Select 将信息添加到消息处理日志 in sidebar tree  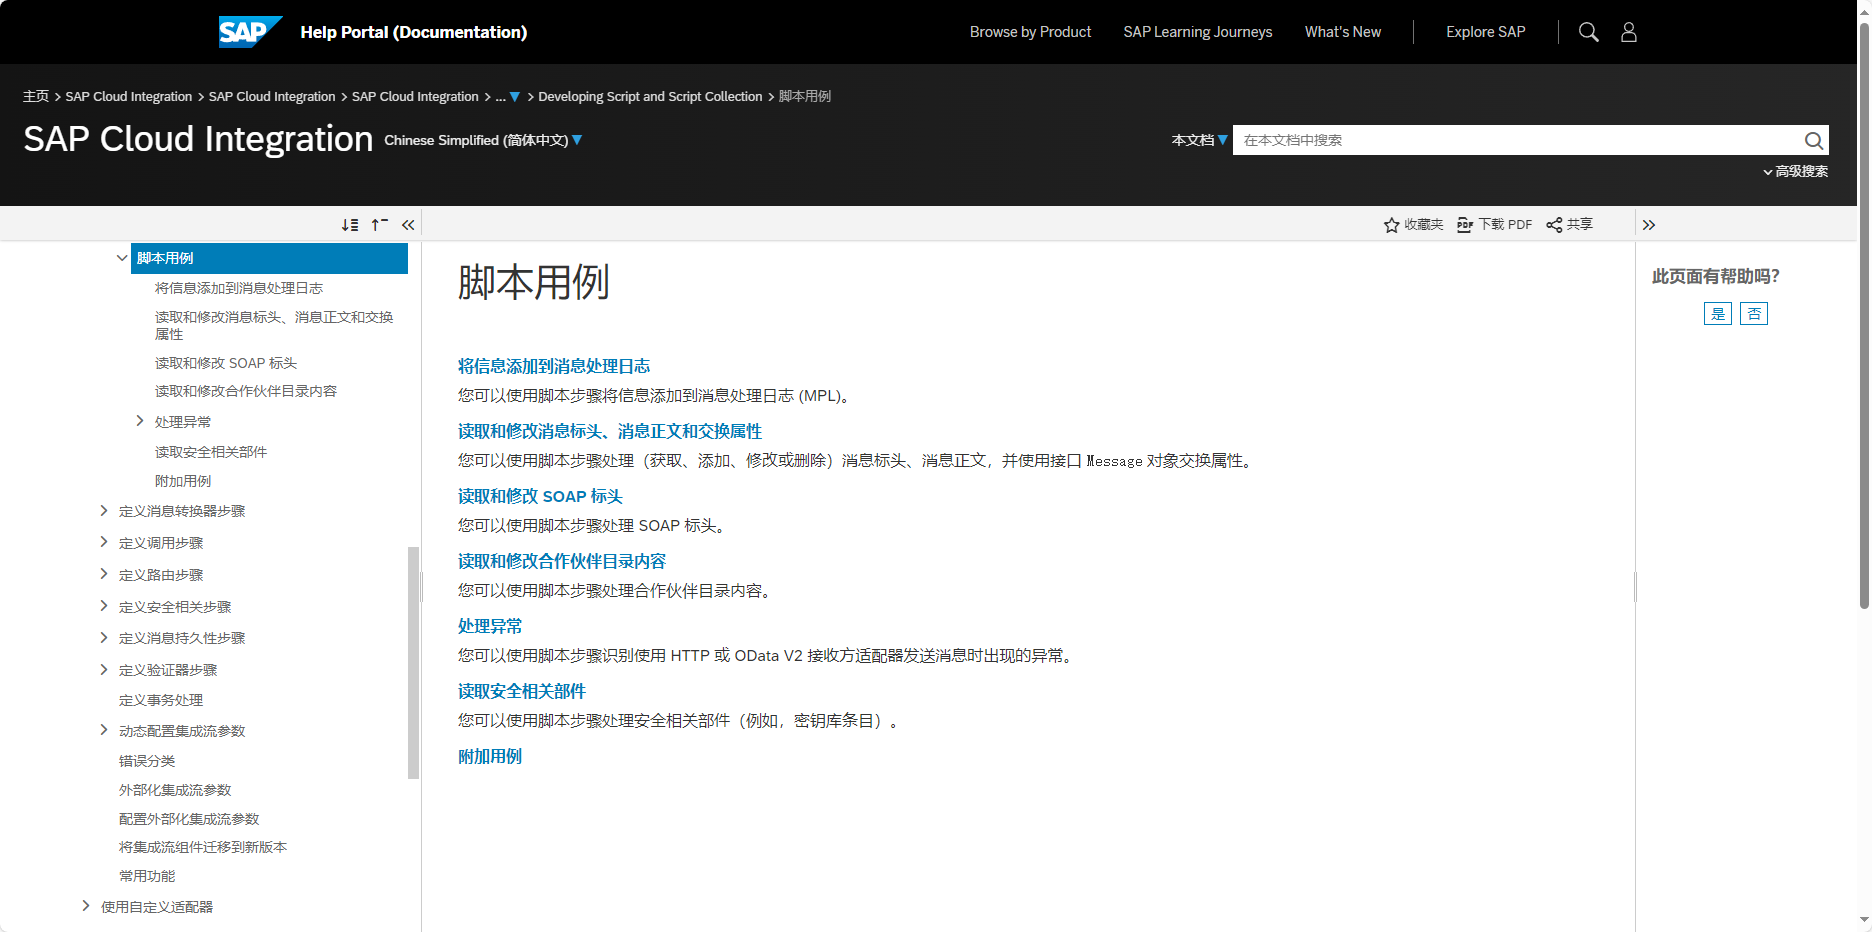pos(239,288)
